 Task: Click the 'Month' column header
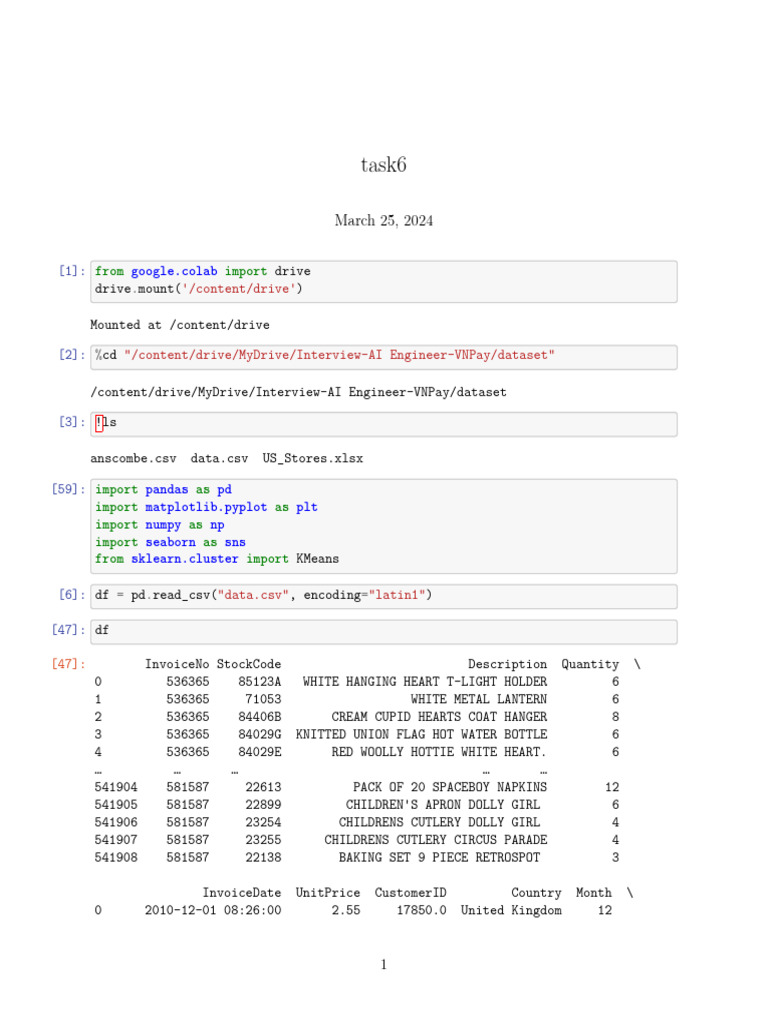click(594, 893)
